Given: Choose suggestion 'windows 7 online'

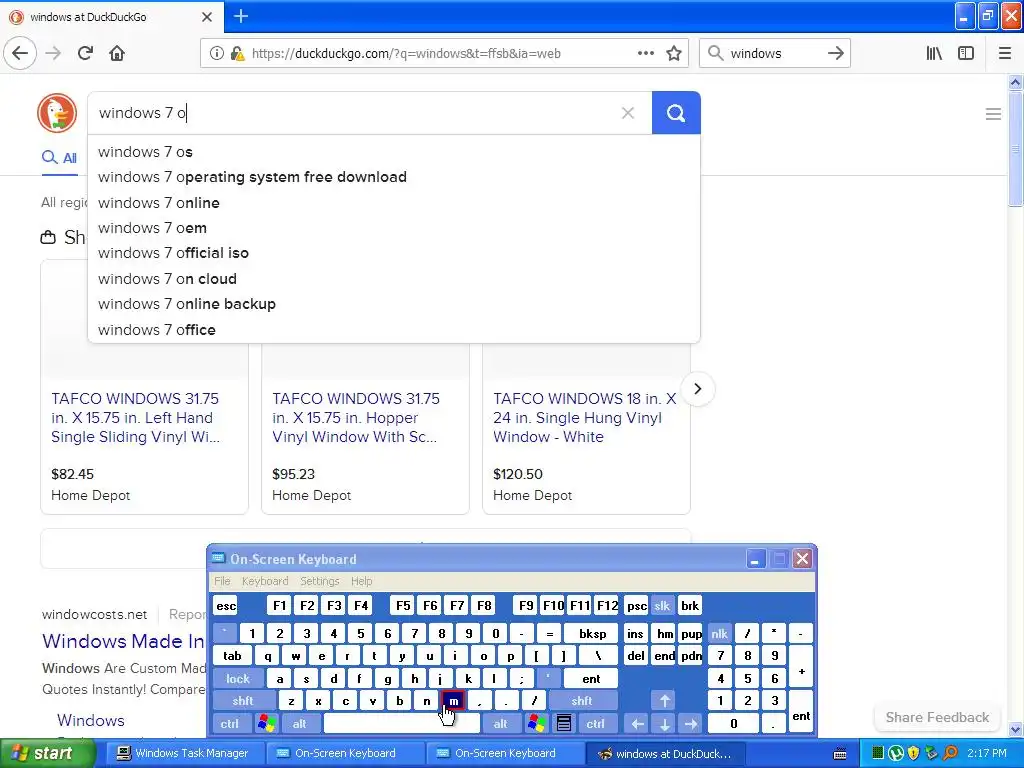Looking at the screenshot, I should (x=394, y=202).
